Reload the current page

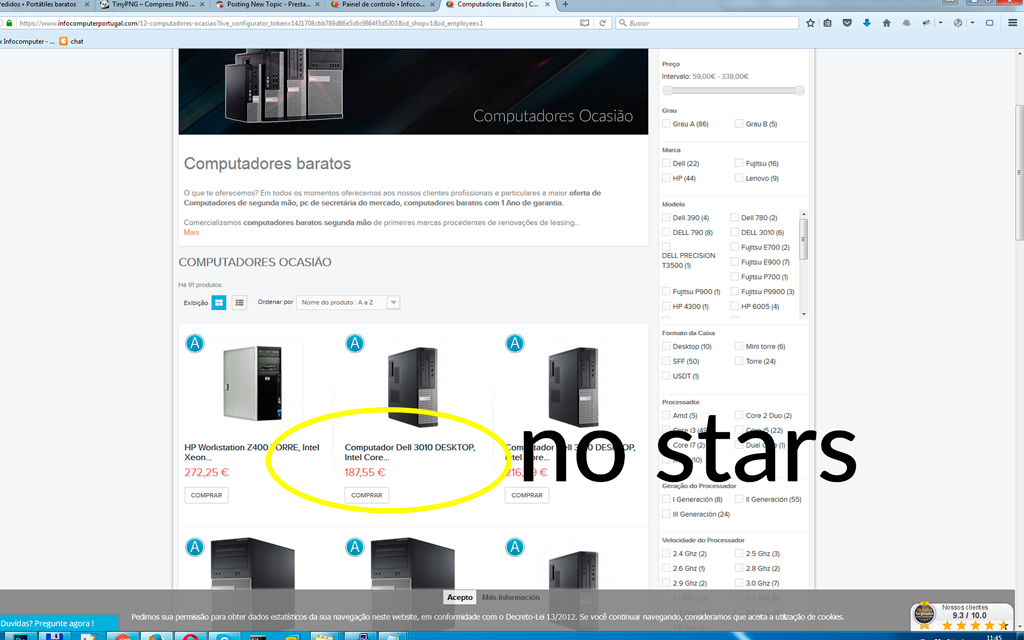click(602, 23)
